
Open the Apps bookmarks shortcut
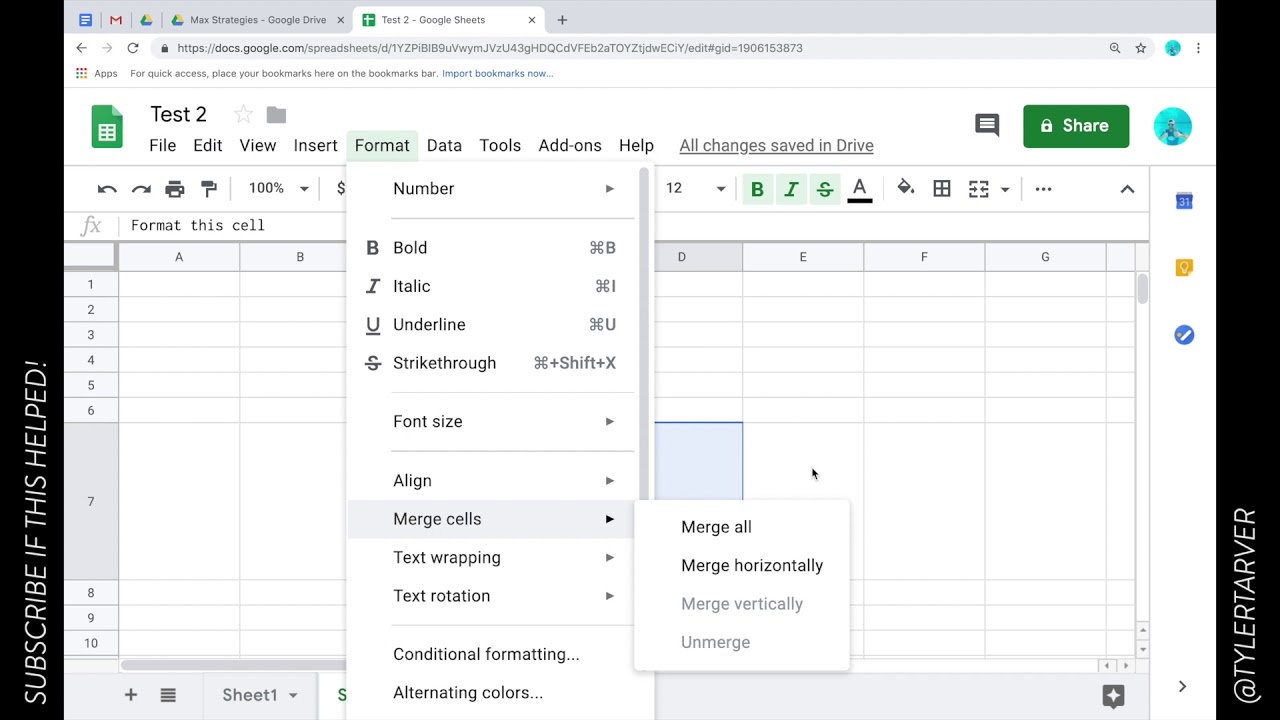[97, 73]
